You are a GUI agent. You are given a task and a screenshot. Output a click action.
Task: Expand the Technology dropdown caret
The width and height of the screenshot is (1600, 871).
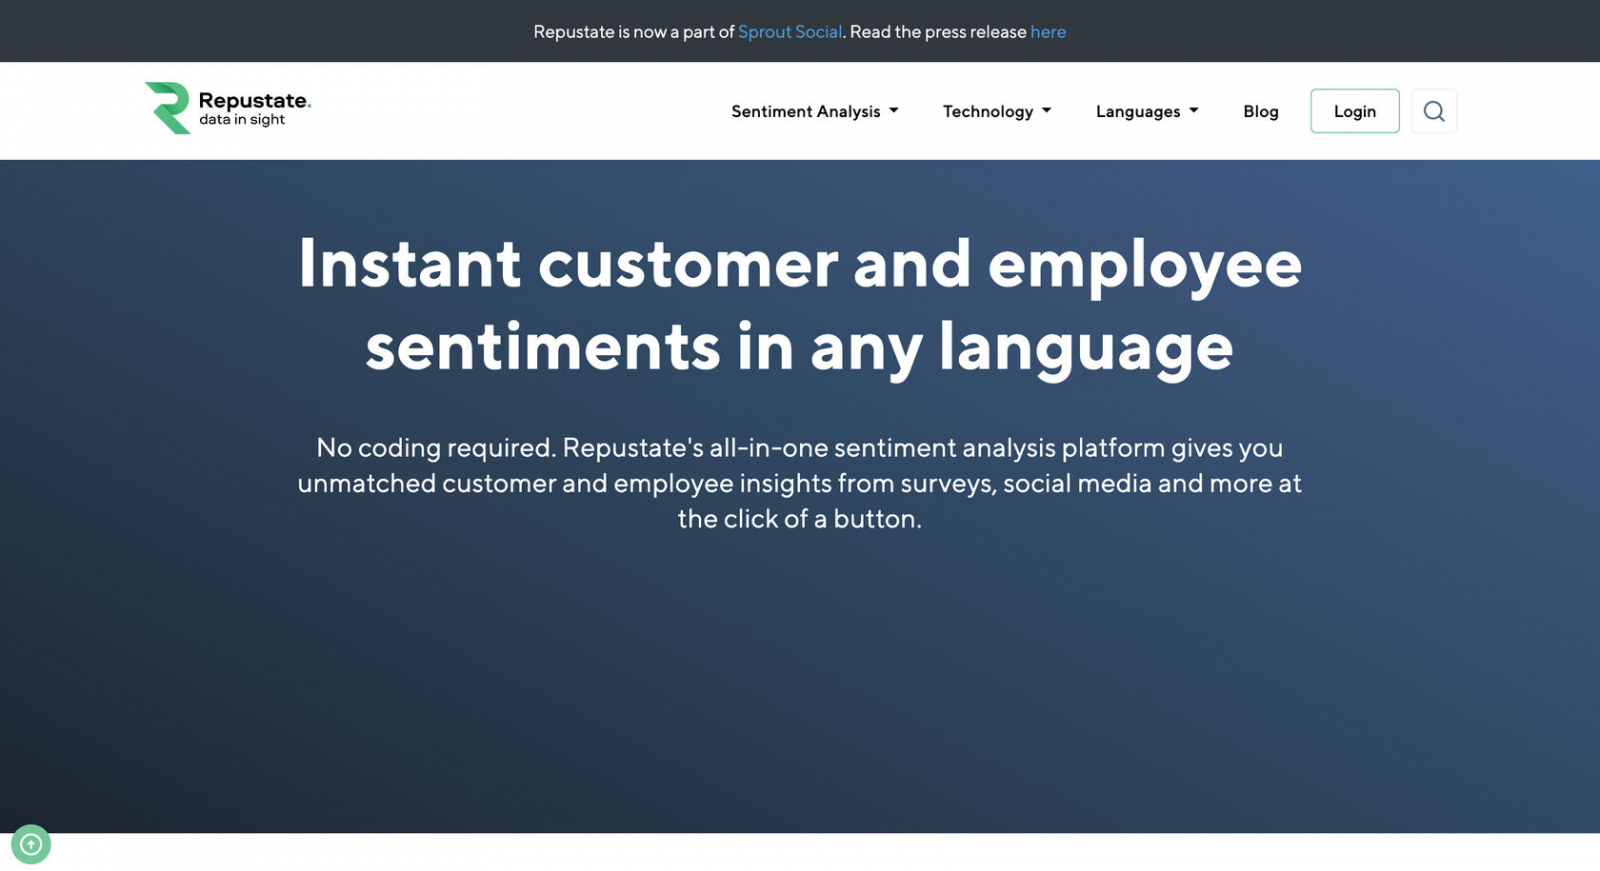(x=1046, y=111)
